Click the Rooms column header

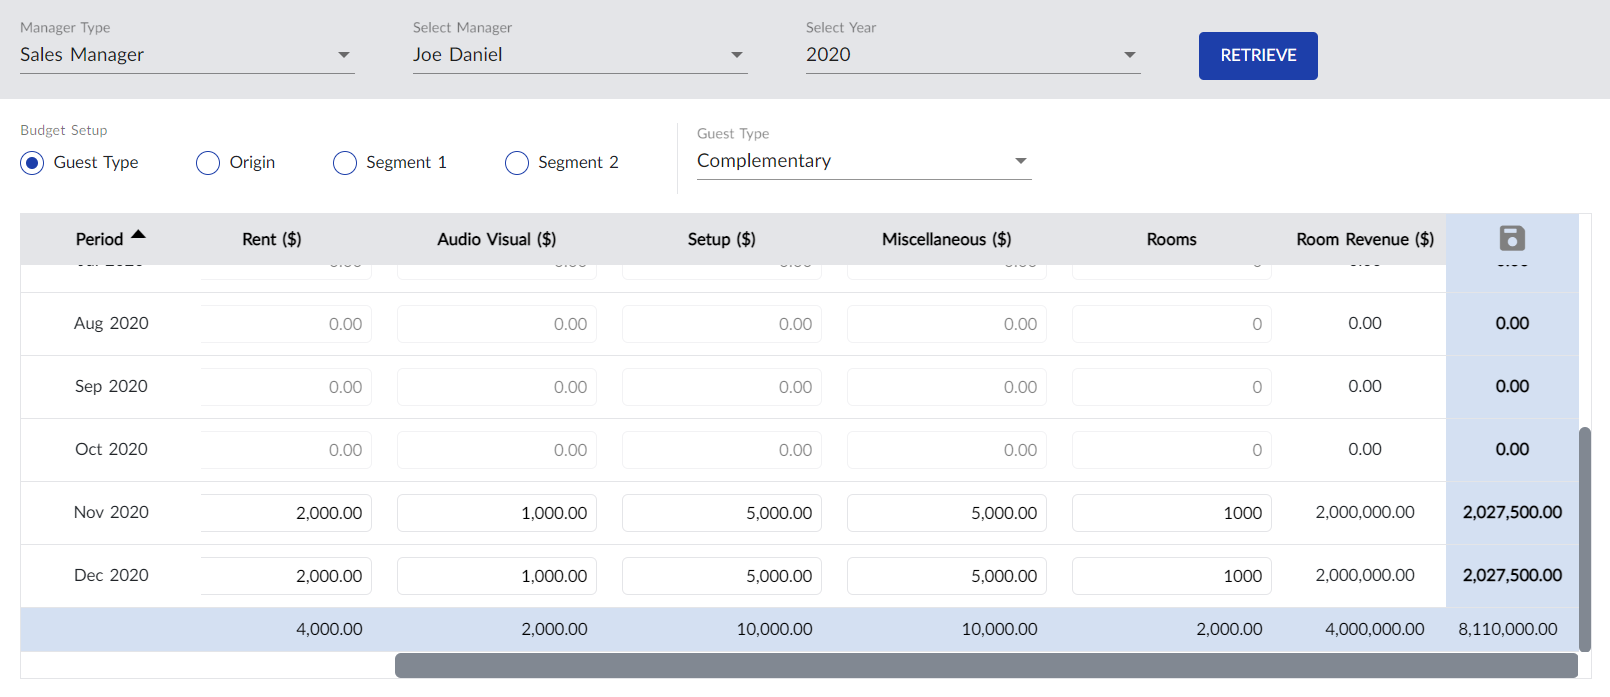click(x=1172, y=239)
